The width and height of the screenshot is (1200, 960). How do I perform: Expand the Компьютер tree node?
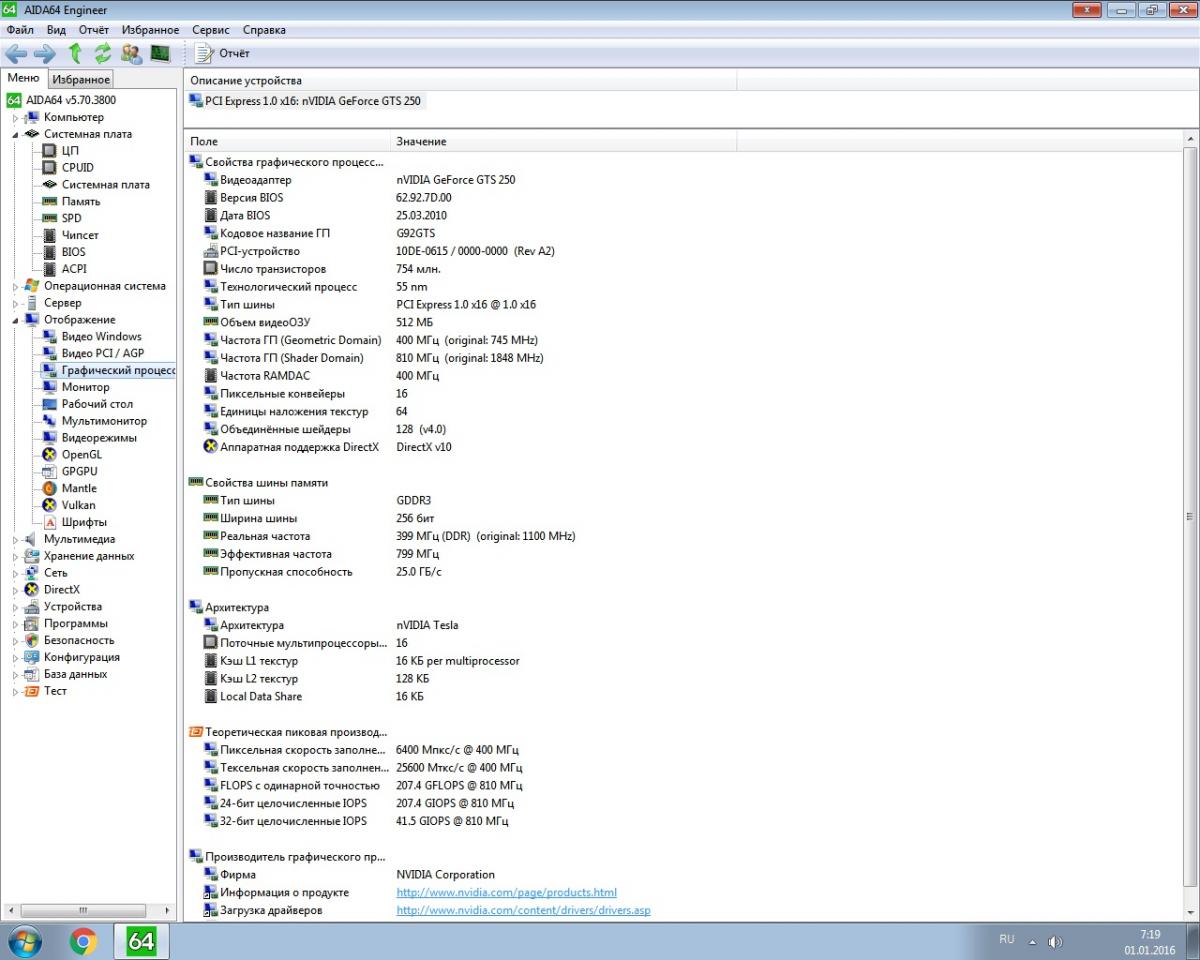[16, 118]
